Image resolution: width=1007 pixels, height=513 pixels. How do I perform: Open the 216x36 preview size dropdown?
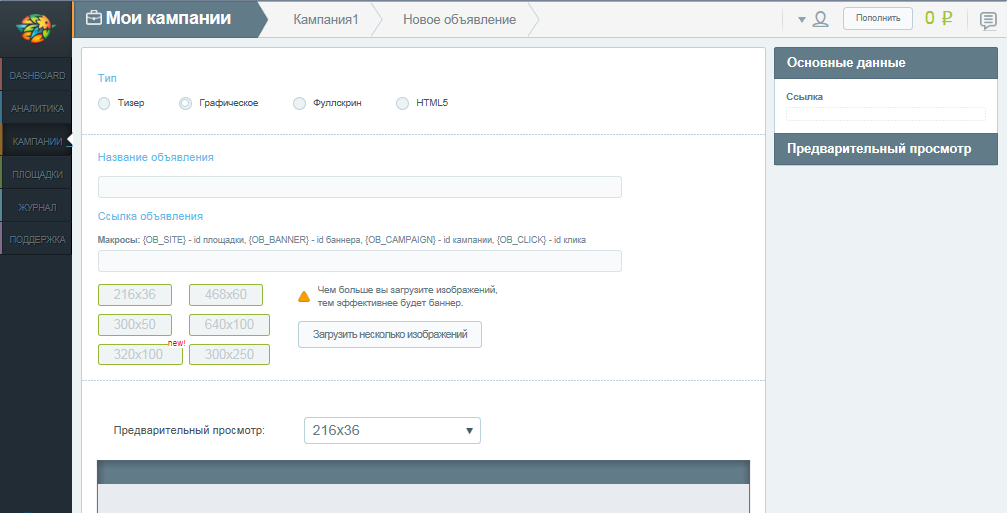(x=392, y=431)
